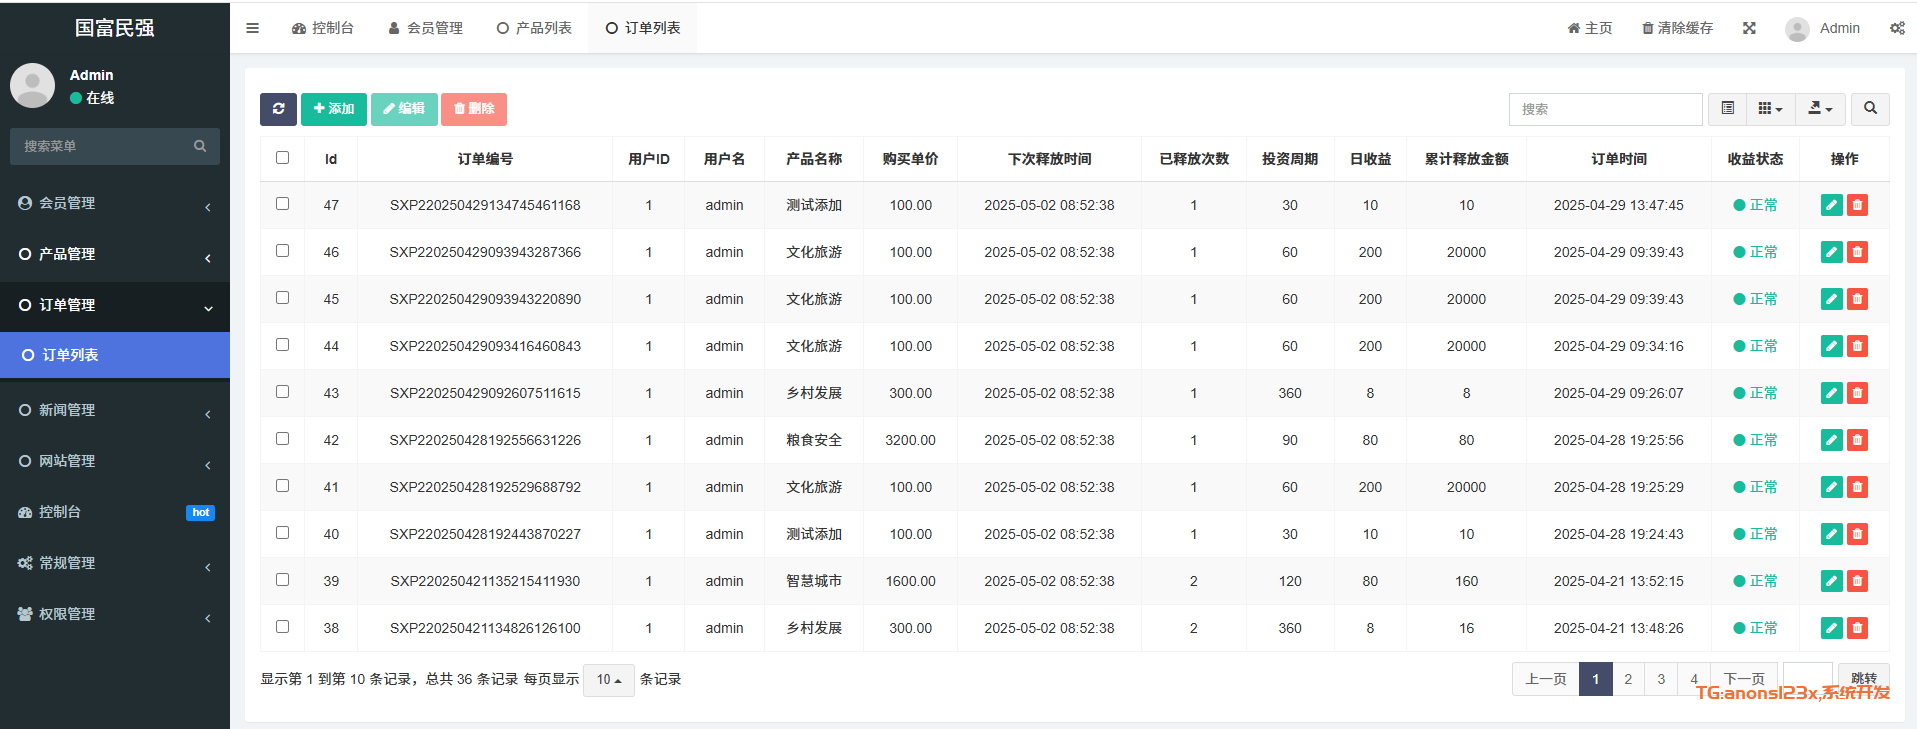1917x729 pixels.
Task: Toggle the table card view icon
Action: click(1727, 109)
